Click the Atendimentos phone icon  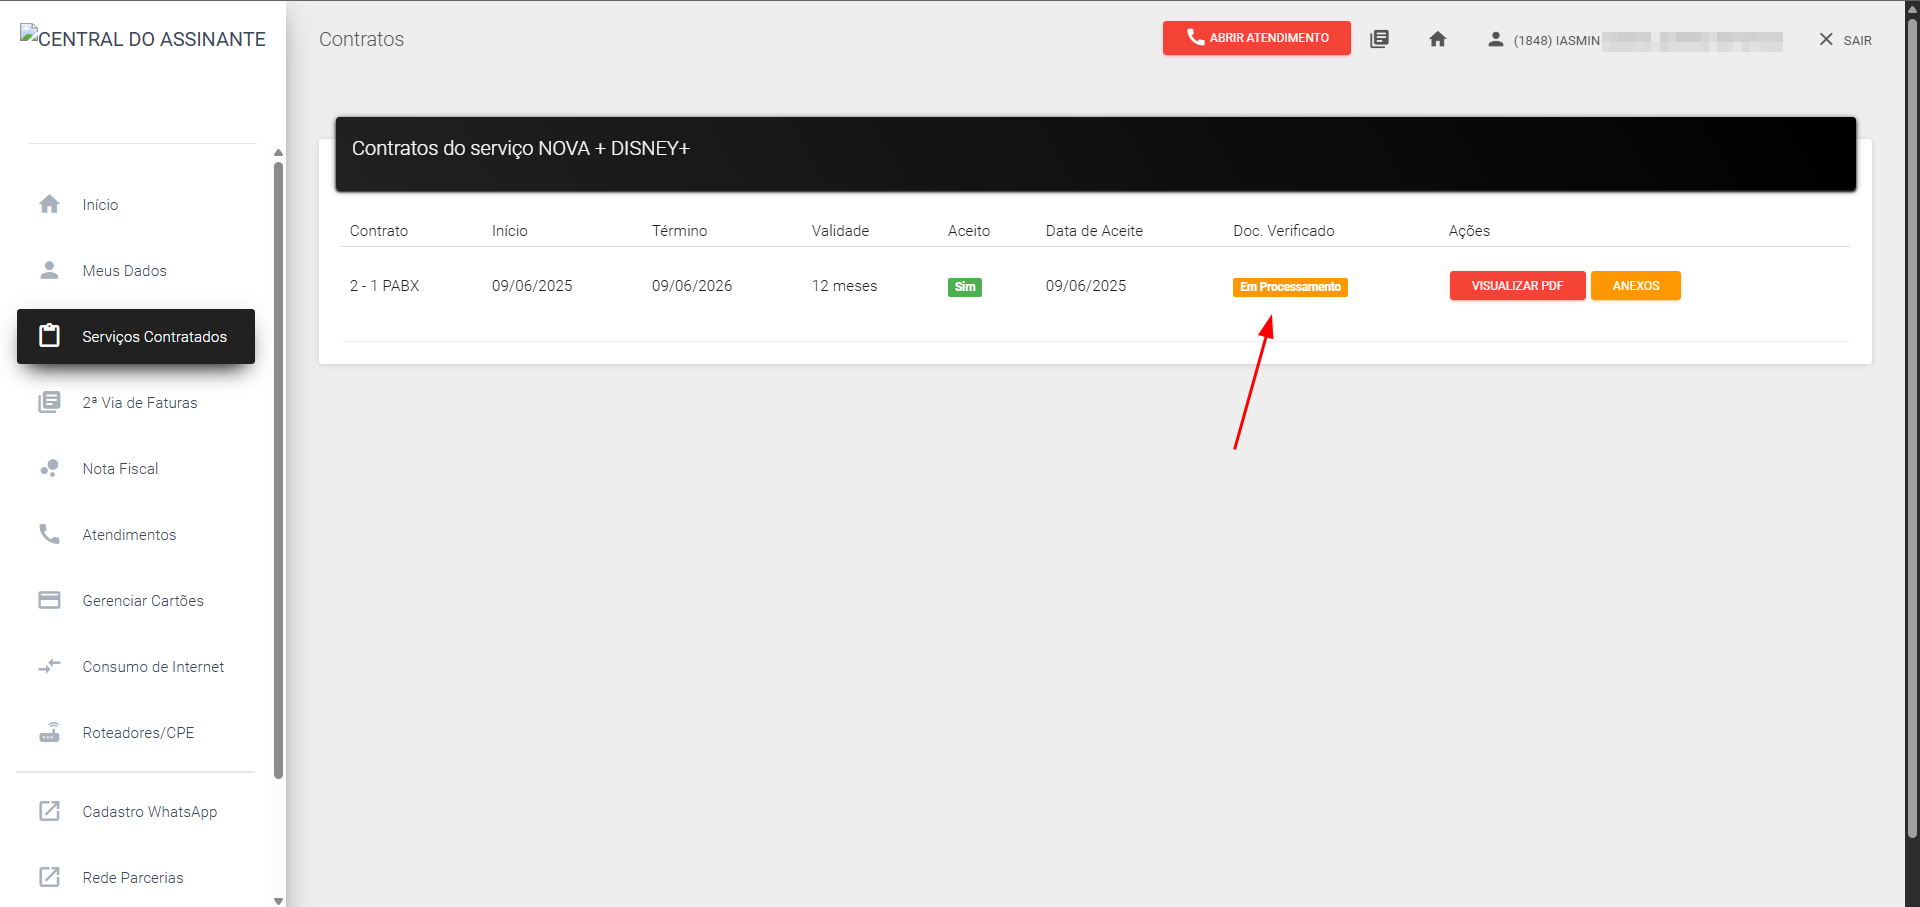49,534
